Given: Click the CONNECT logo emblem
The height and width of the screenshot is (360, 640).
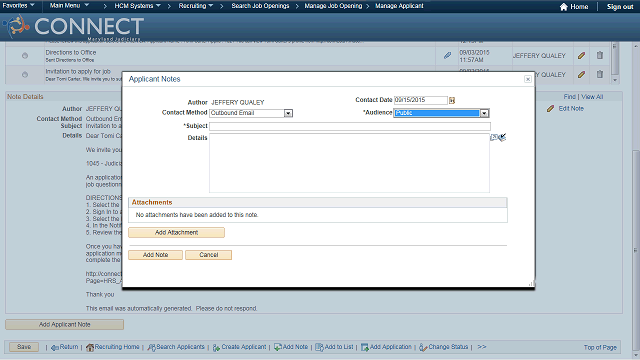Looking at the screenshot, I should tap(17, 26).
